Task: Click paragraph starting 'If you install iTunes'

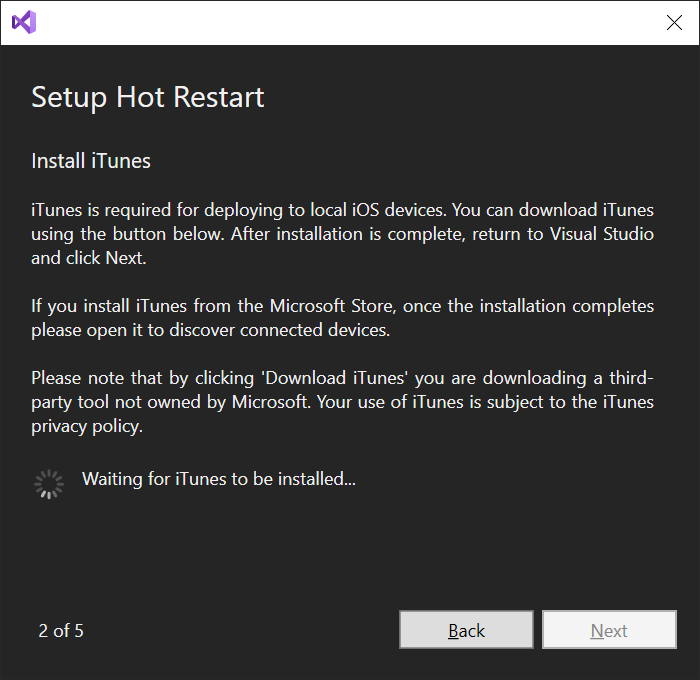Action: (x=342, y=318)
